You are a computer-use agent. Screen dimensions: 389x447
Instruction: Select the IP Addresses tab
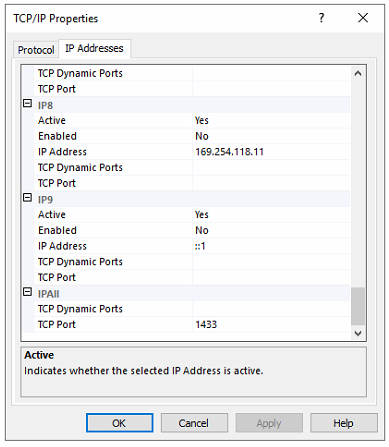pos(94,48)
